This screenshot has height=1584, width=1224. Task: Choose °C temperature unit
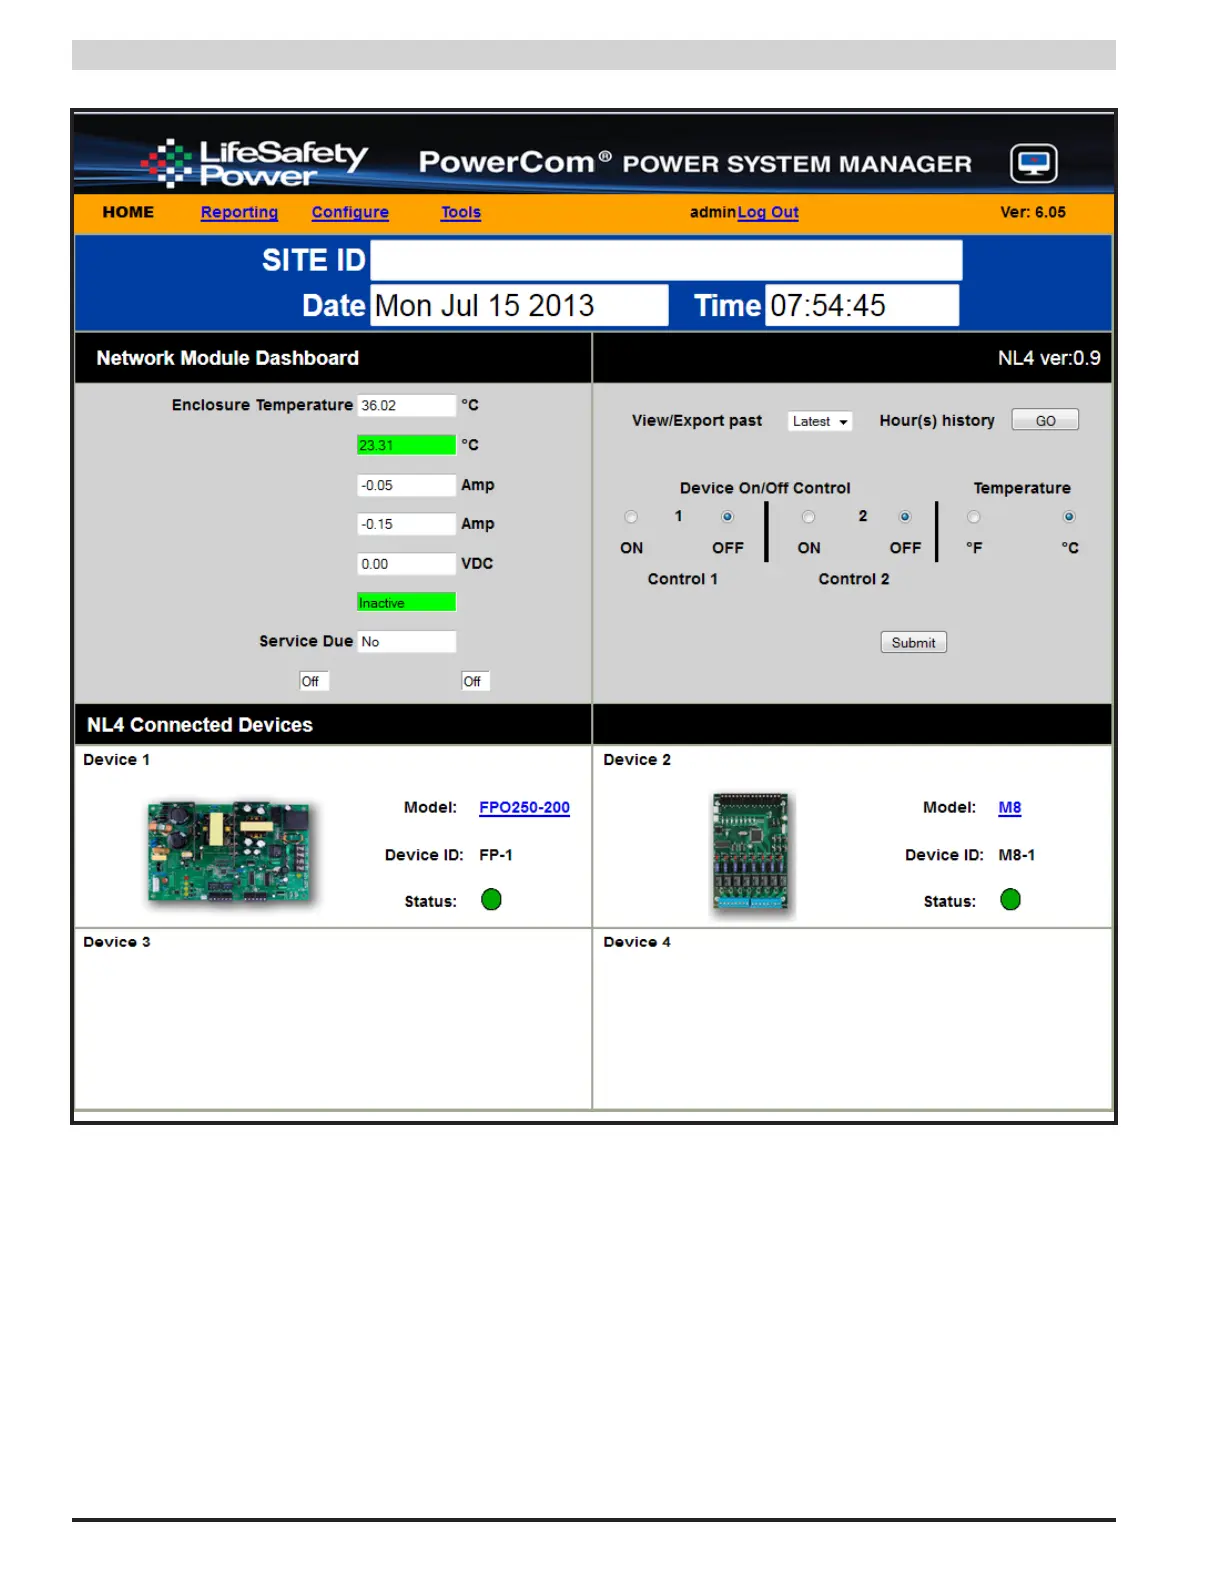point(1069,517)
